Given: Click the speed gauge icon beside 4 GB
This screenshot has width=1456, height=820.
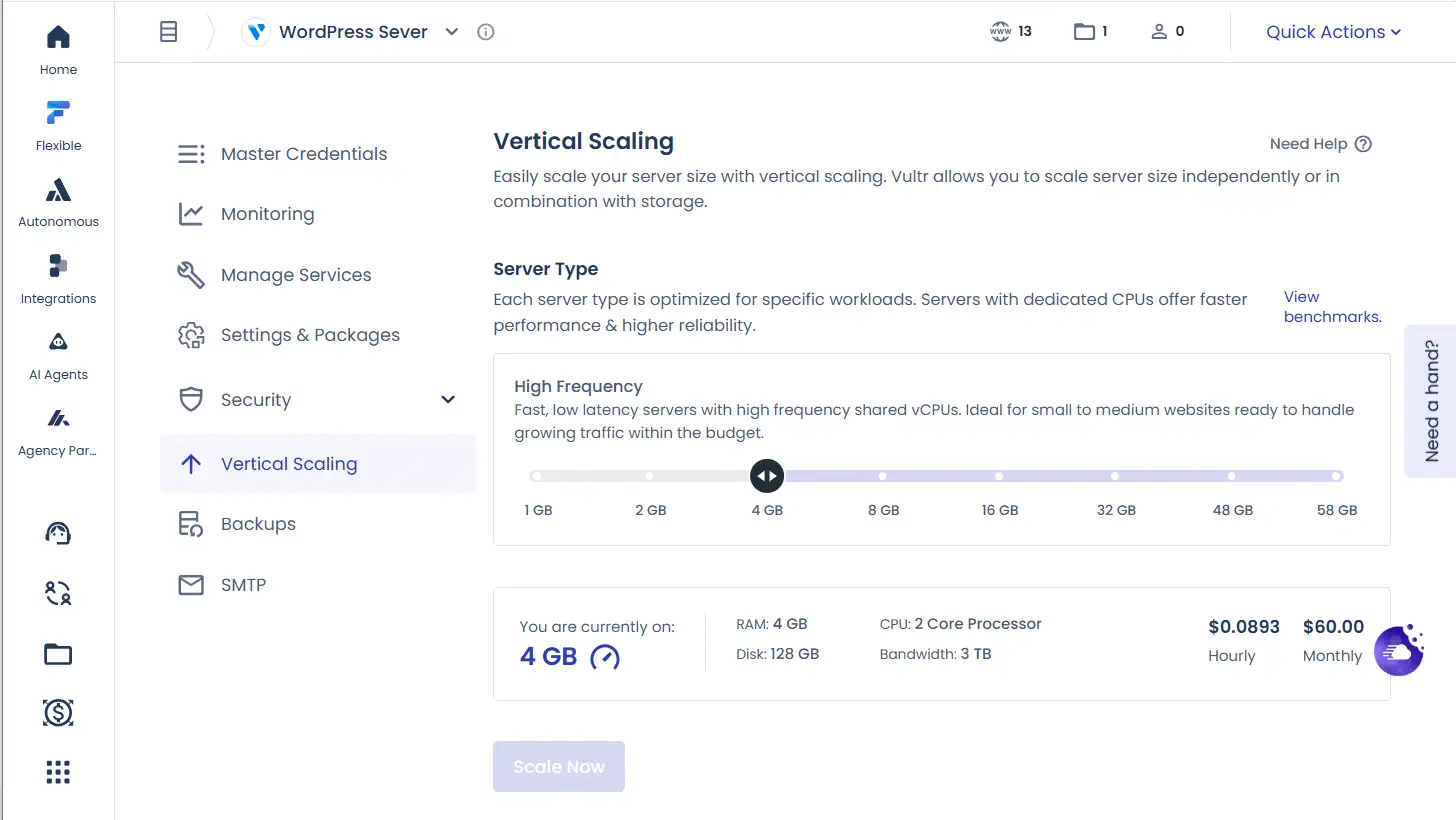Looking at the screenshot, I should (x=605, y=657).
